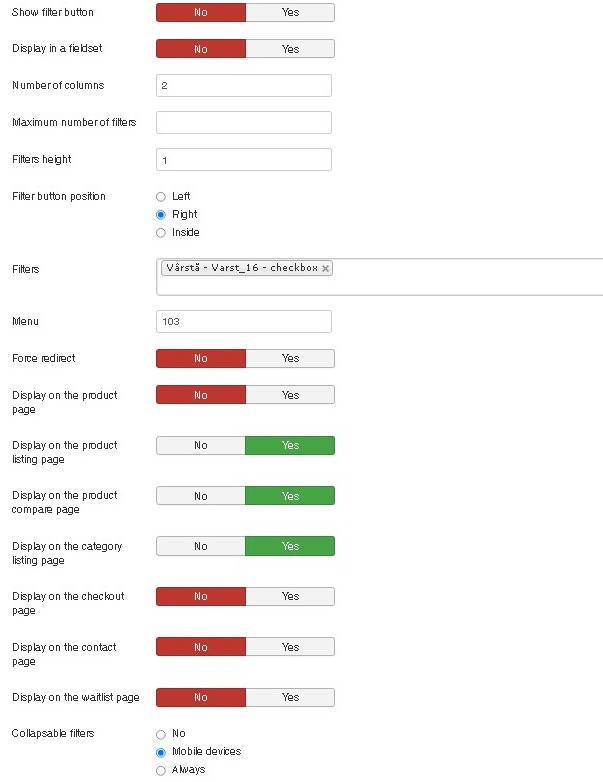
Task: Switch product listing page display to No
Action: [x=201, y=445]
